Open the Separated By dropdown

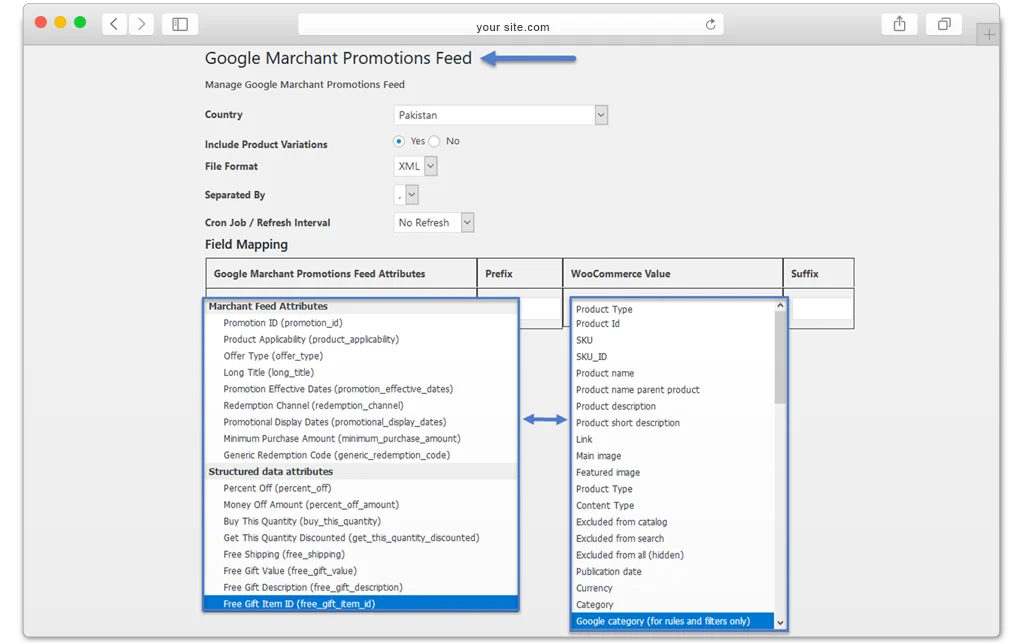click(x=406, y=195)
